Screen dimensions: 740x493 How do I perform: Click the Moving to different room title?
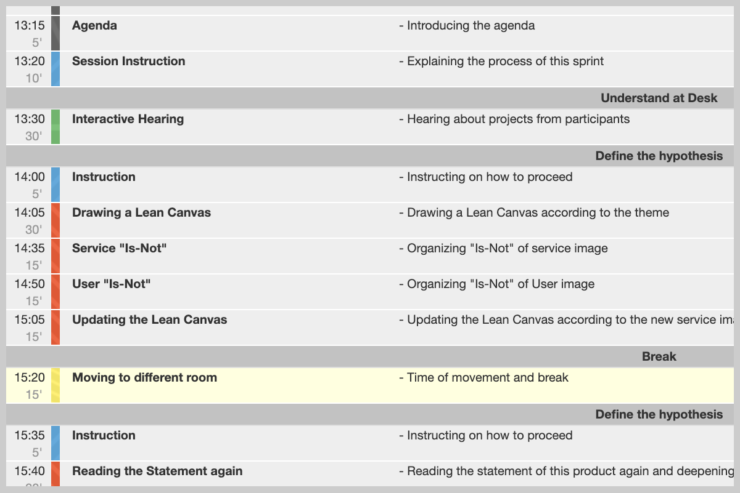click(144, 377)
